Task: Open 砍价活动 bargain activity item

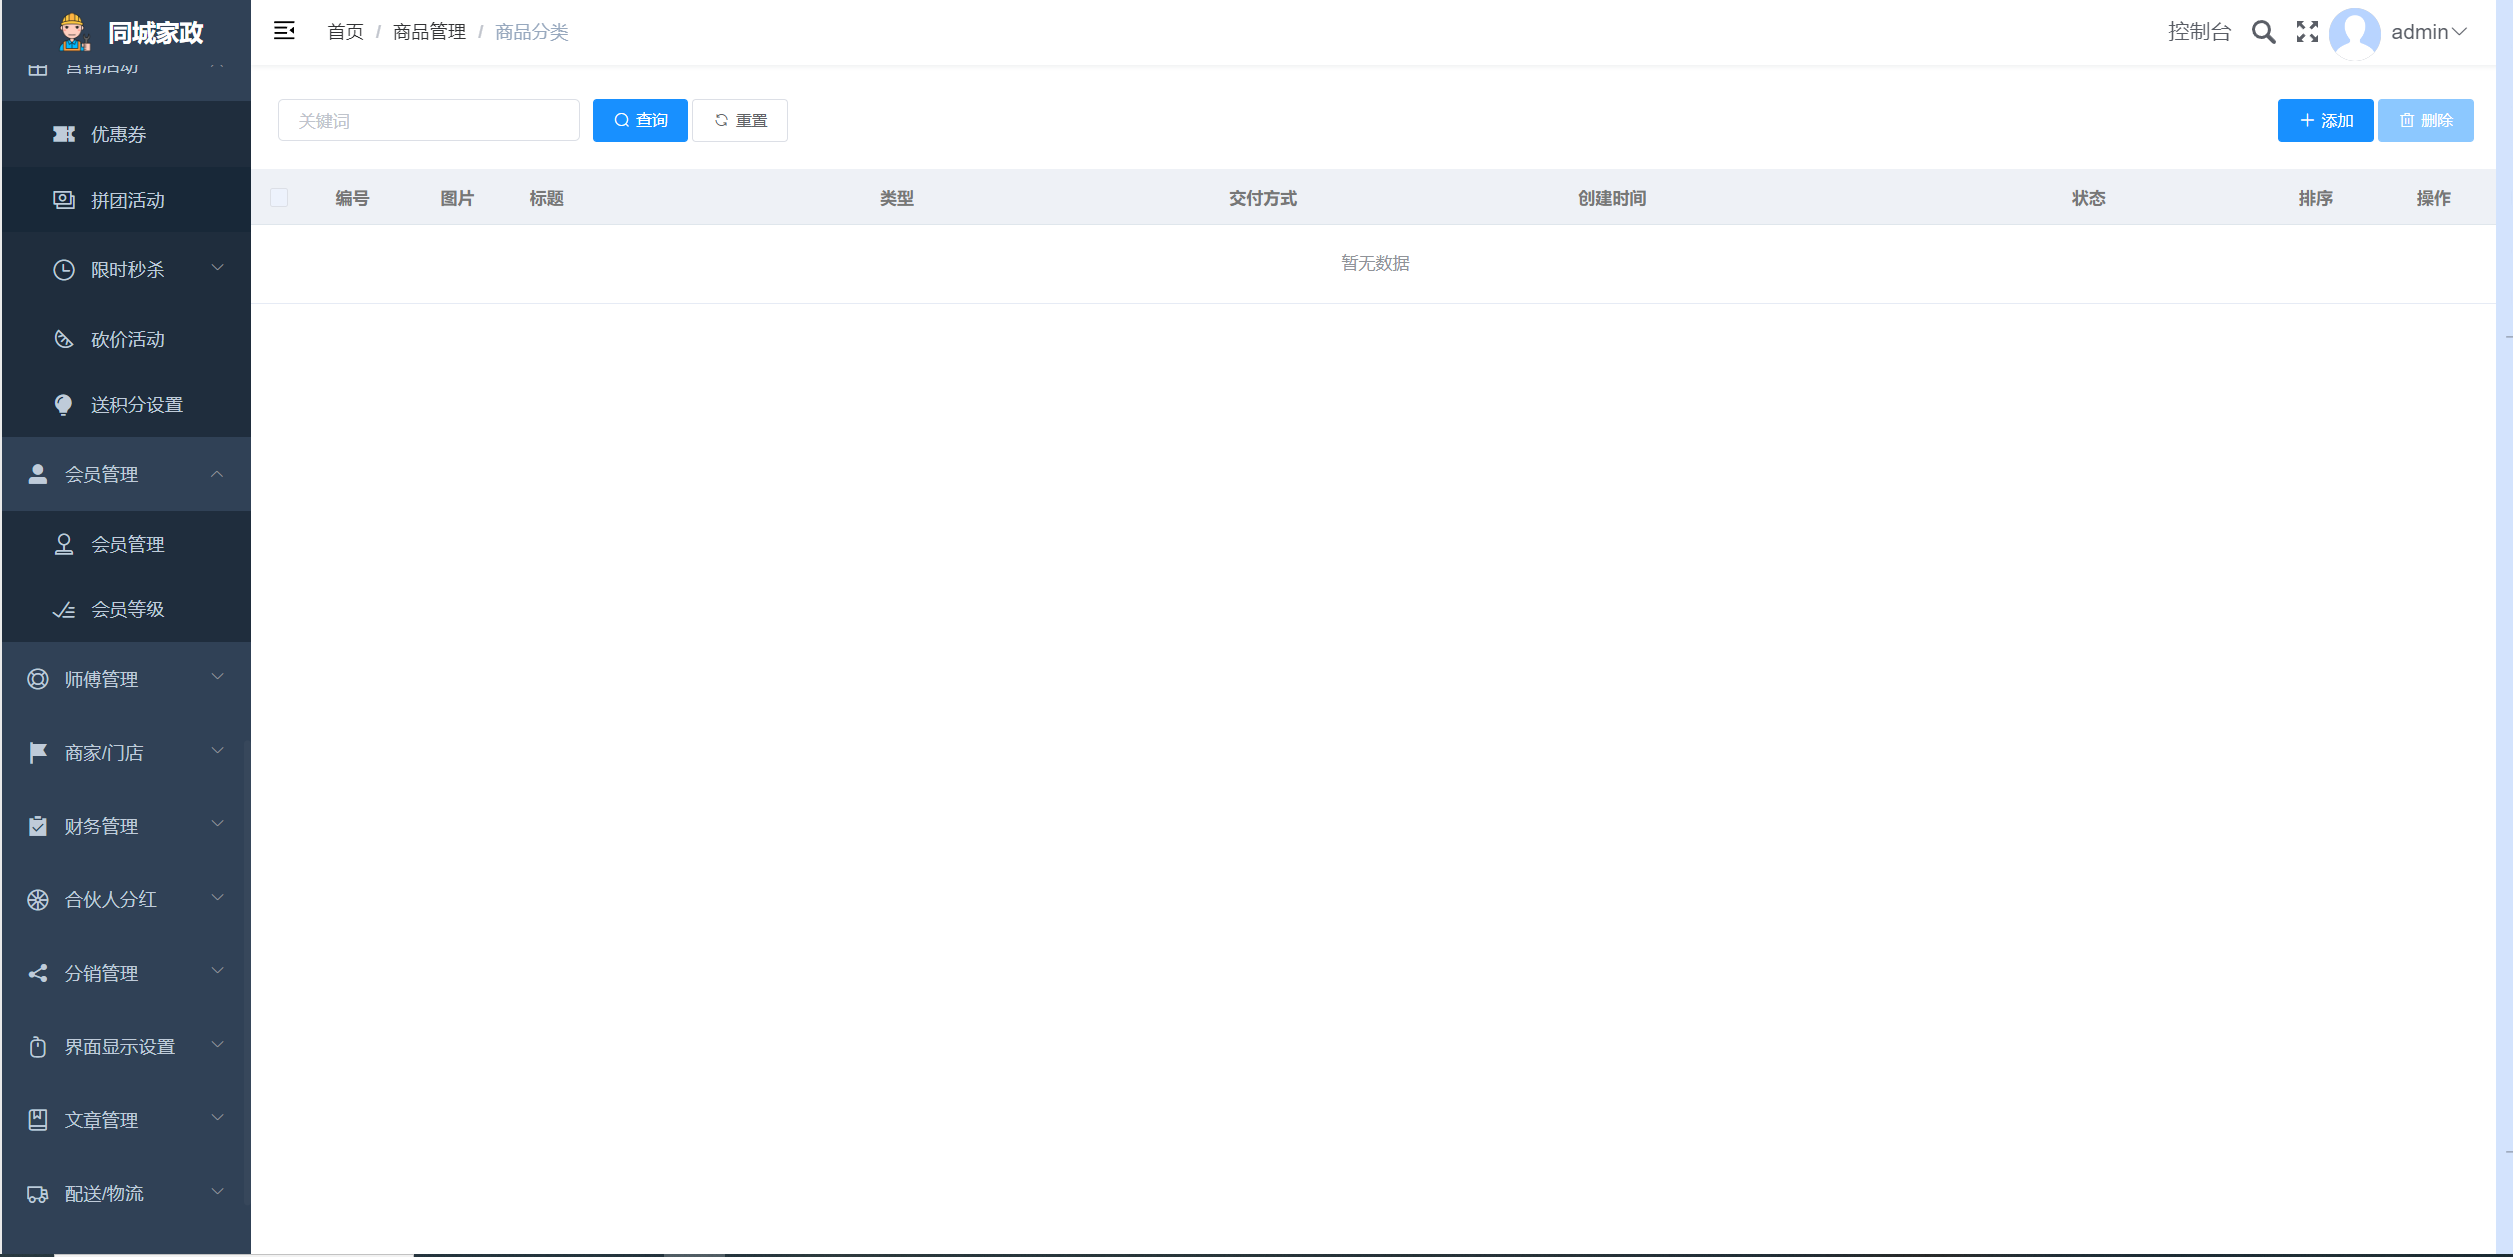Action: (127, 339)
